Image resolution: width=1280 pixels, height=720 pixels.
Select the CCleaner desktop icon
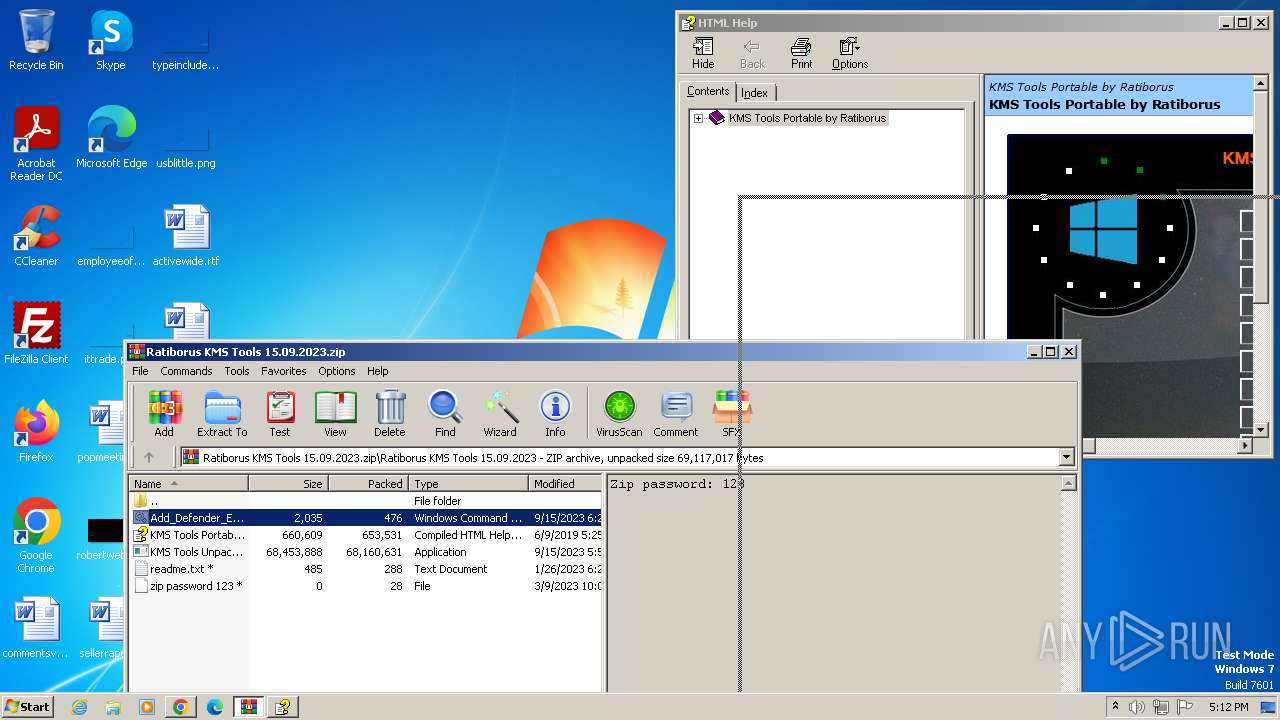(36, 236)
